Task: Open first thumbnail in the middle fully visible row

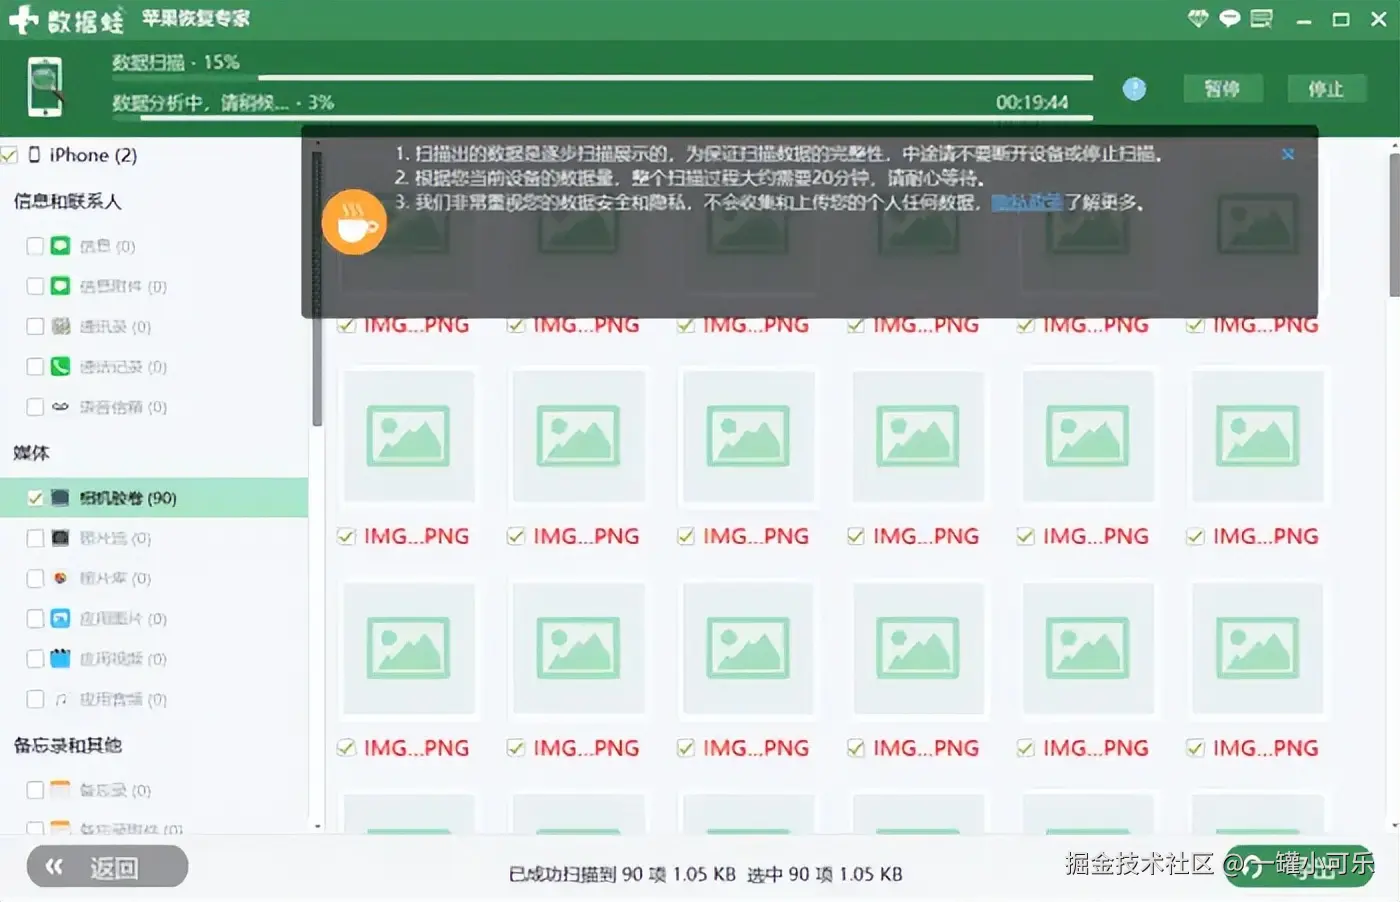Action: [408, 435]
